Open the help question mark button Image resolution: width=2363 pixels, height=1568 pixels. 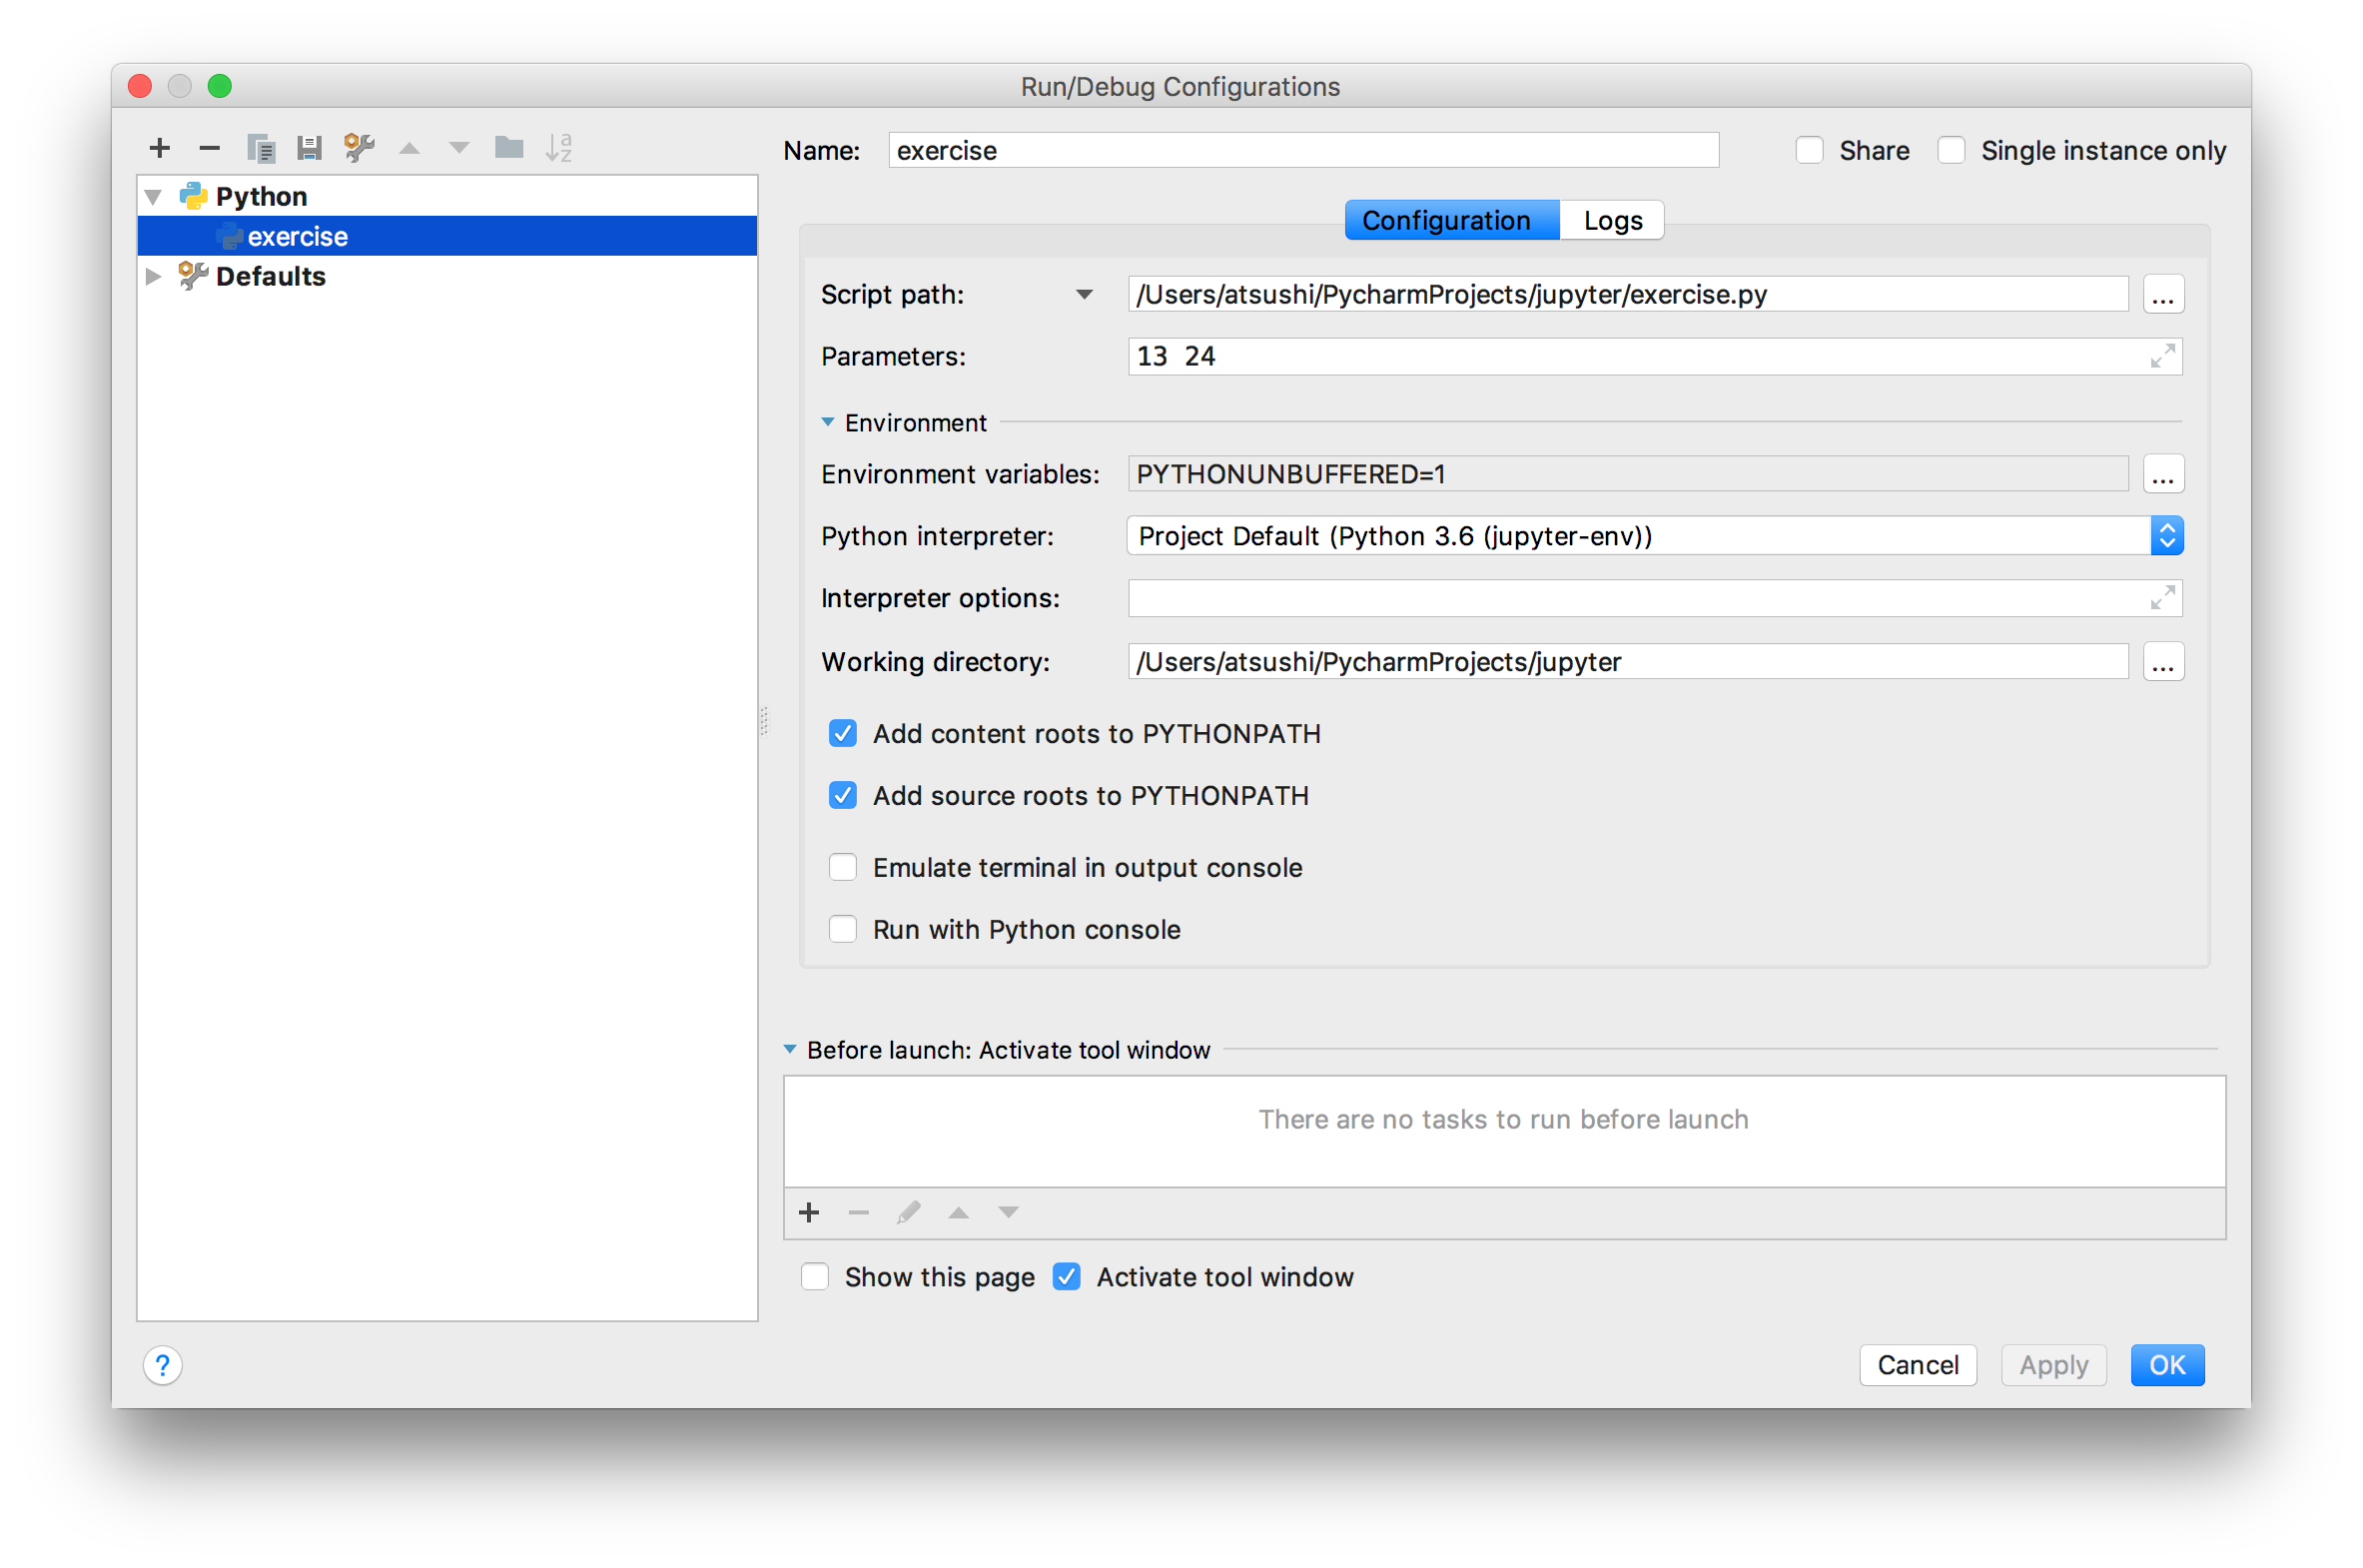click(x=163, y=1365)
